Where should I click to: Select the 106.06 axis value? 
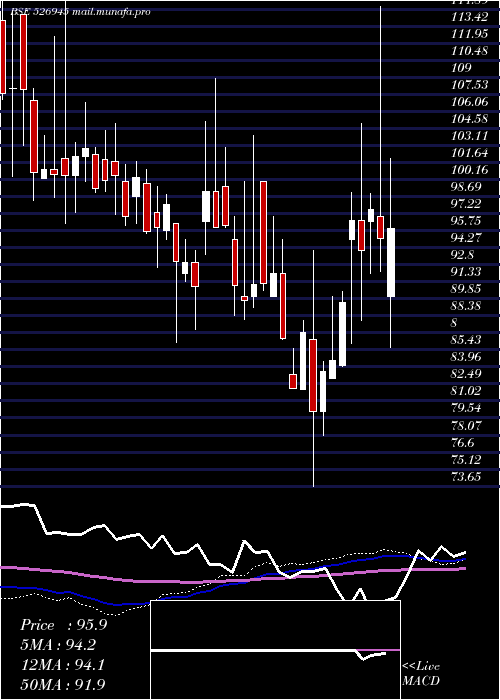tap(469, 102)
